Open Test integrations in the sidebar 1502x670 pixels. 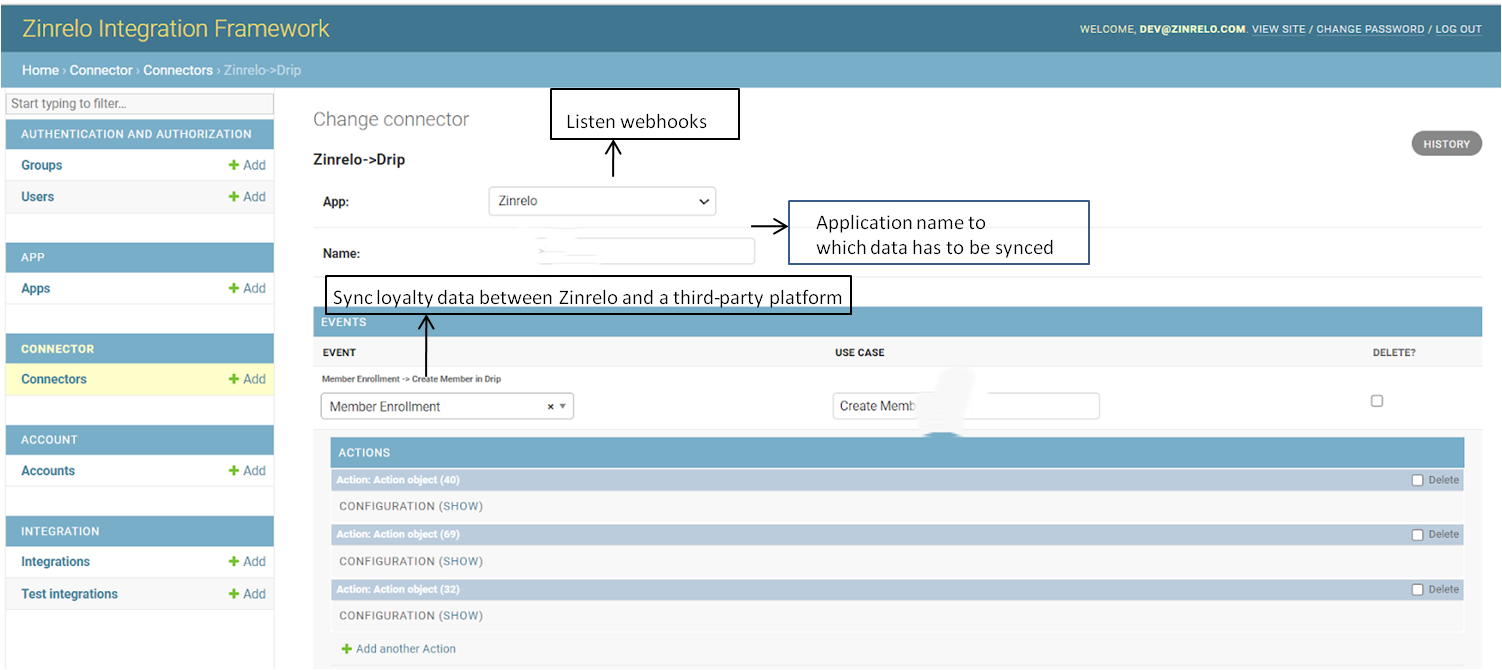[70, 594]
